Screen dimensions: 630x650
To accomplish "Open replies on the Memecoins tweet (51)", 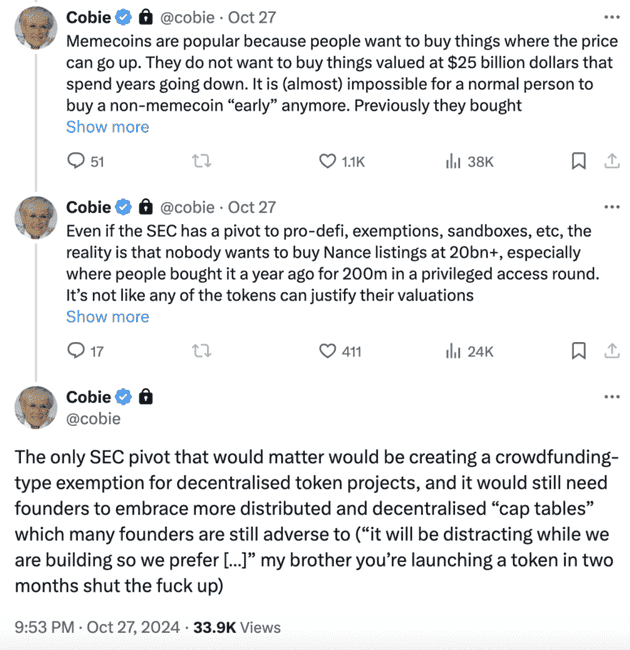I will (85, 161).
